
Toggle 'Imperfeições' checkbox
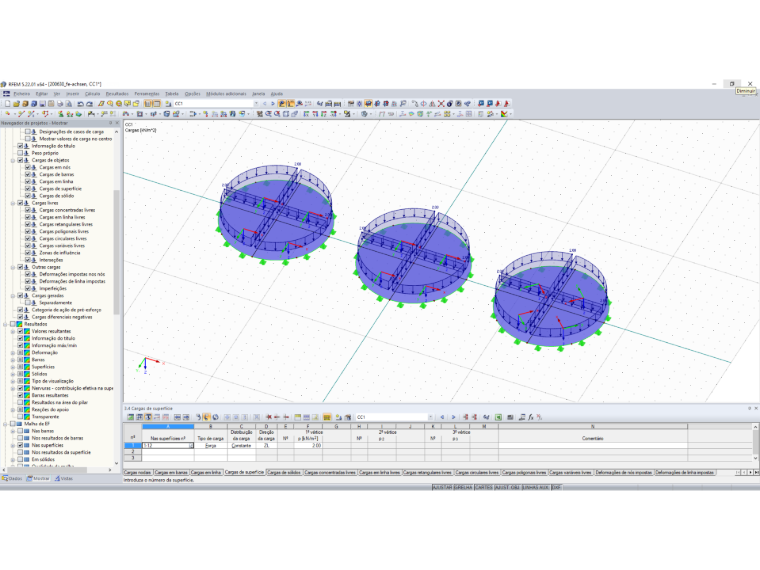[x=28, y=288]
